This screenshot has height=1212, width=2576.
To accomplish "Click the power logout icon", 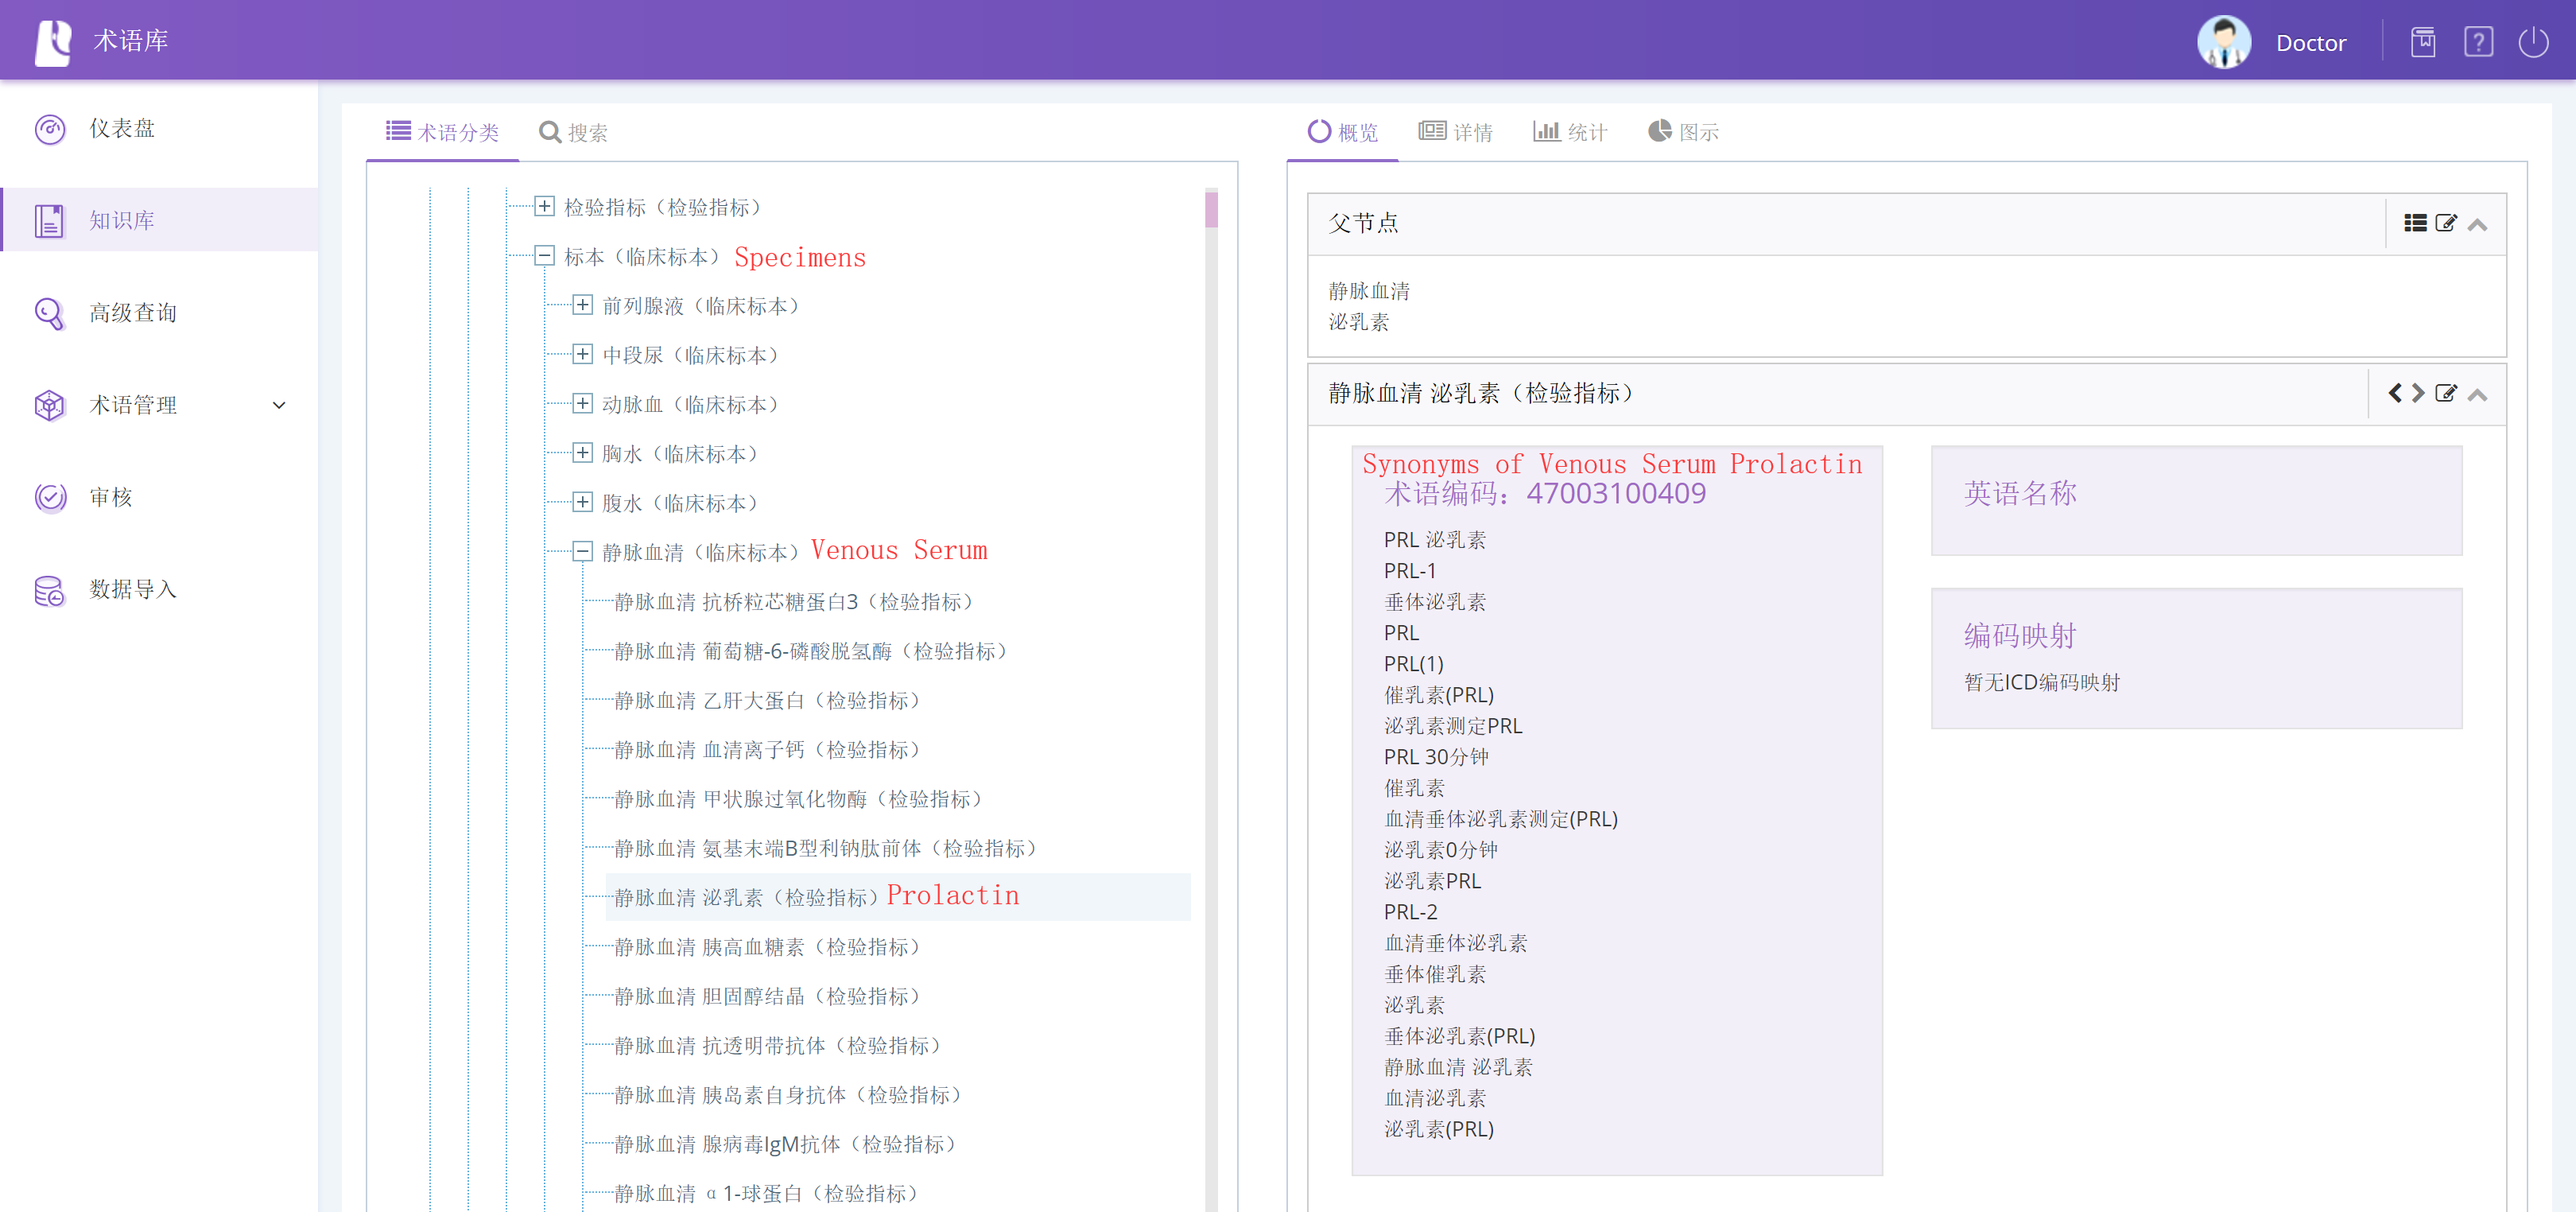I will pyautogui.click(x=2533, y=42).
